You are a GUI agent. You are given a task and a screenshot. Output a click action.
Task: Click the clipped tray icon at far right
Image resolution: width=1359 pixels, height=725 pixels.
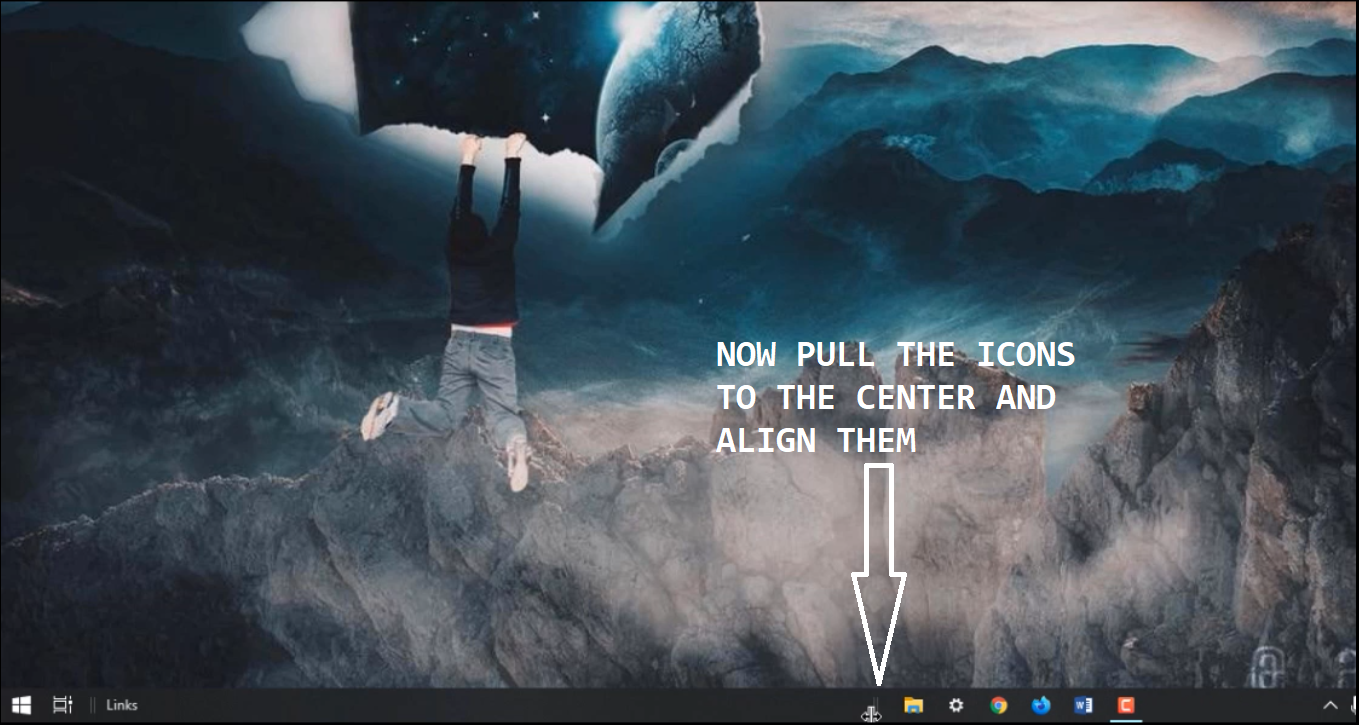pyautogui.click(x=1353, y=705)
